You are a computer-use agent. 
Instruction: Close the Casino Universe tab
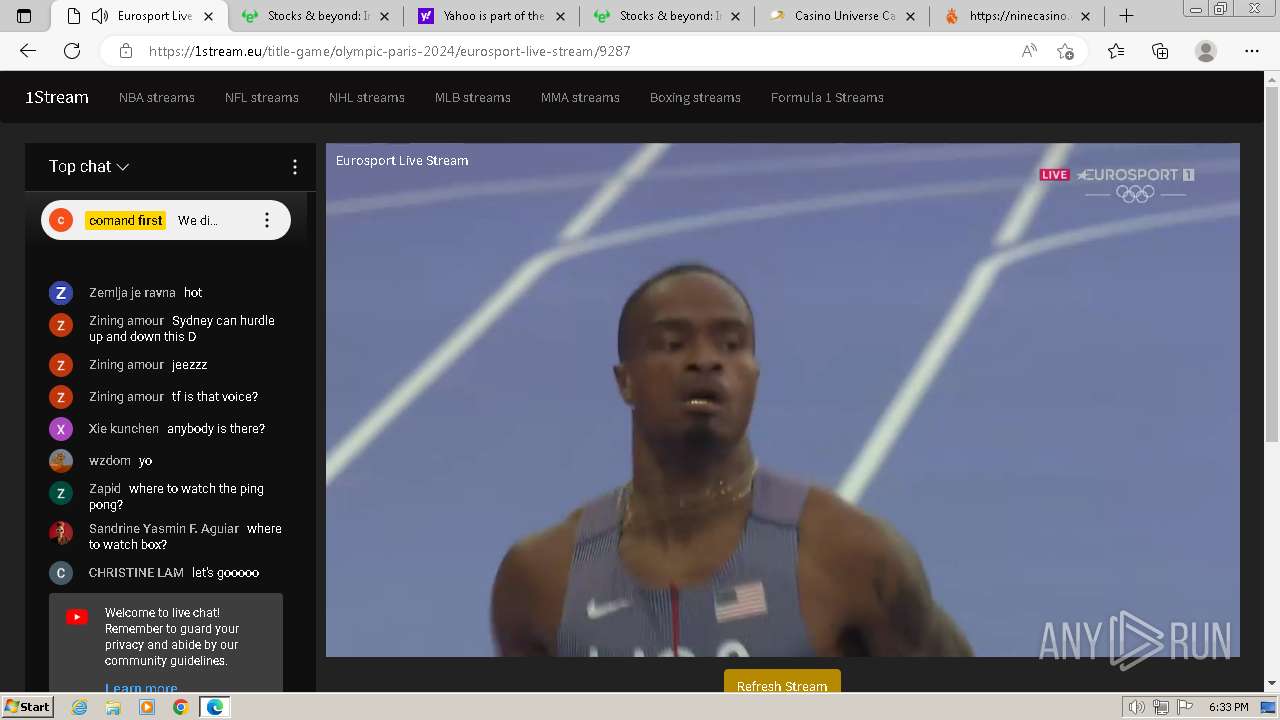[x=910, y=16]
